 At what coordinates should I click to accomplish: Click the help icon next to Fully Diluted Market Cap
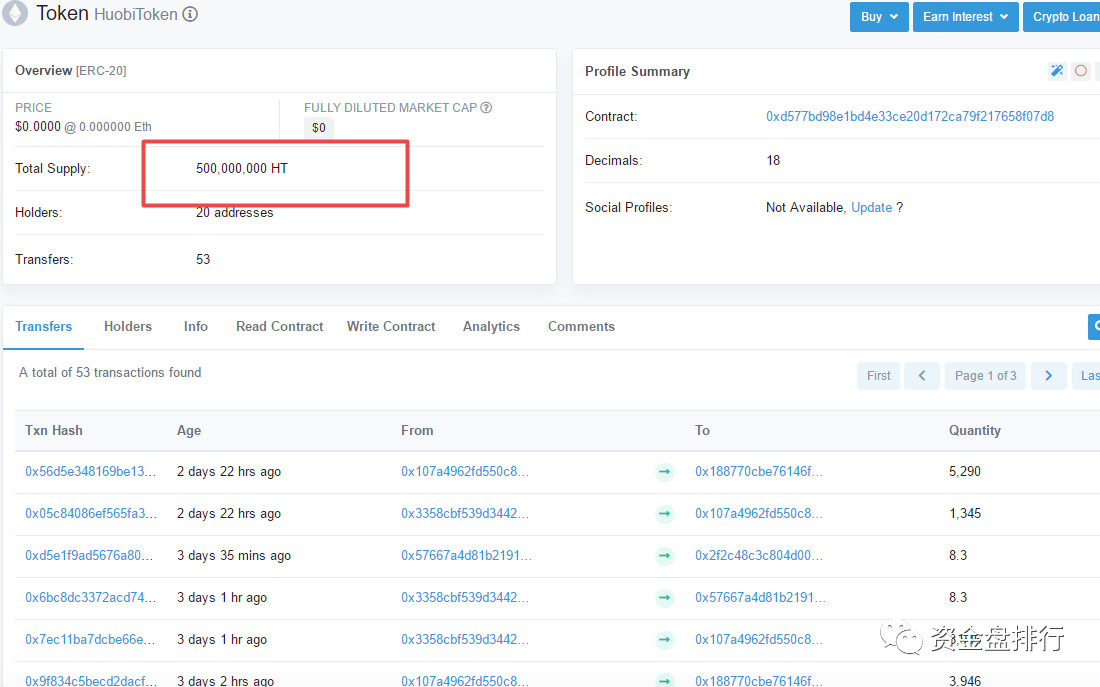(486, 108)
